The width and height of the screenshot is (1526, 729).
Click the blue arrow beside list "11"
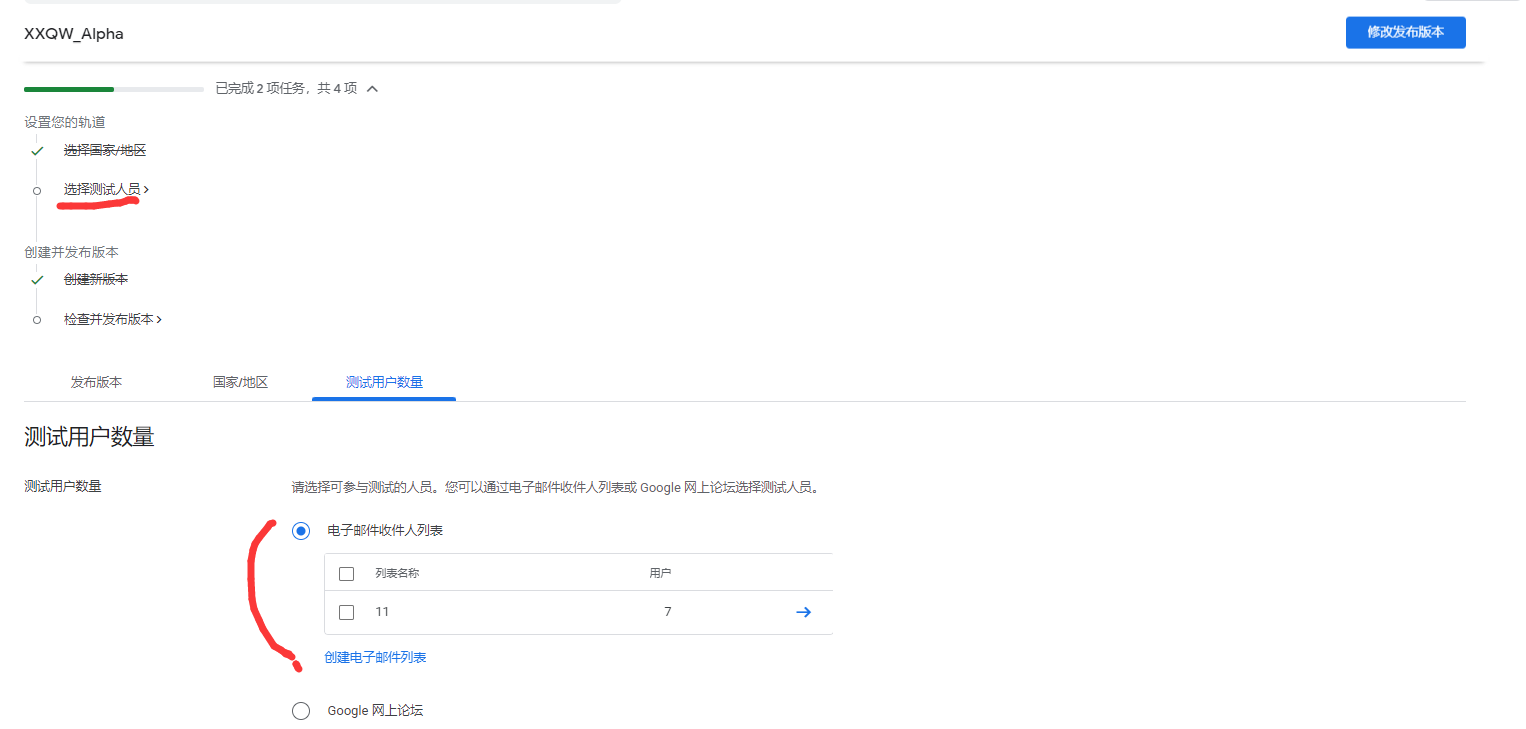tap(803, 611)
